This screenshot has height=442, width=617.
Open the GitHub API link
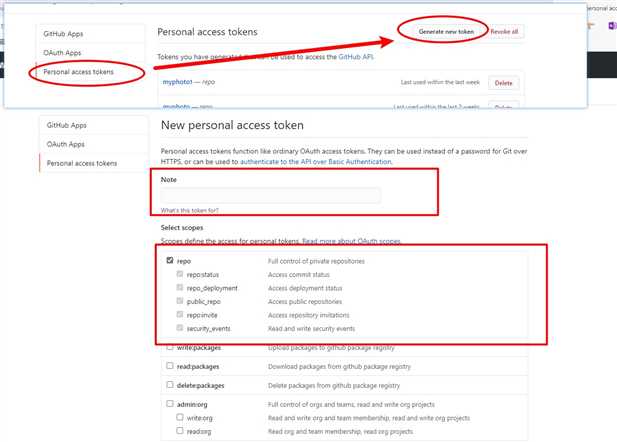[356, 57]
